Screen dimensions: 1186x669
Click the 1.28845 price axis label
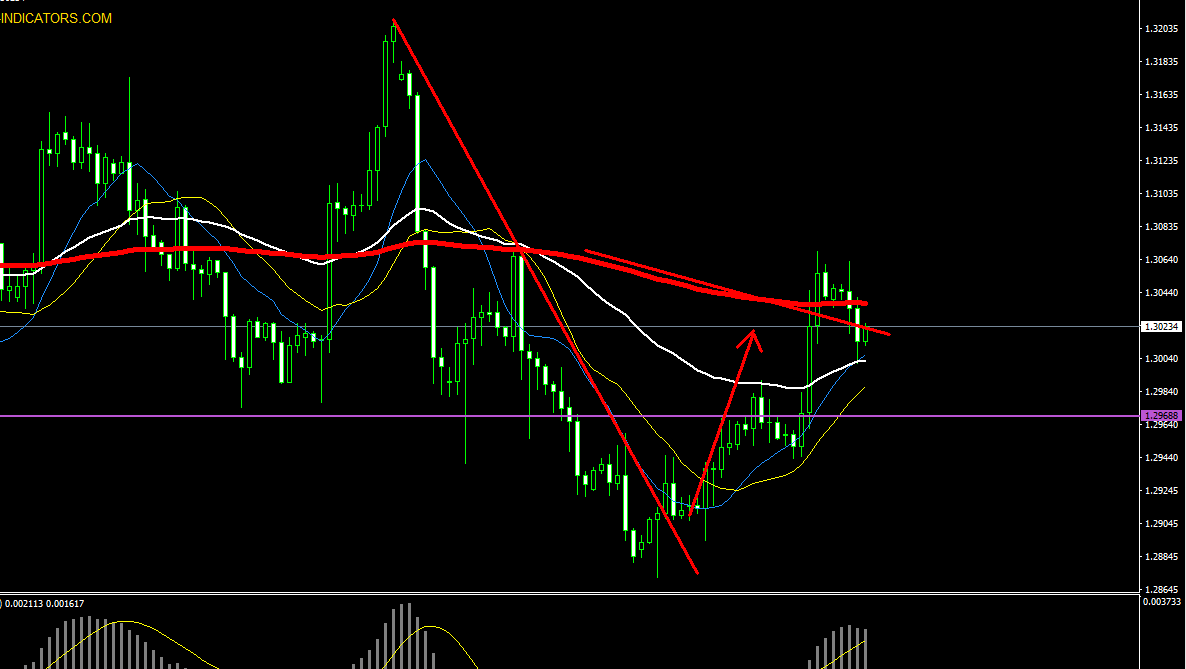(1162, 556)
